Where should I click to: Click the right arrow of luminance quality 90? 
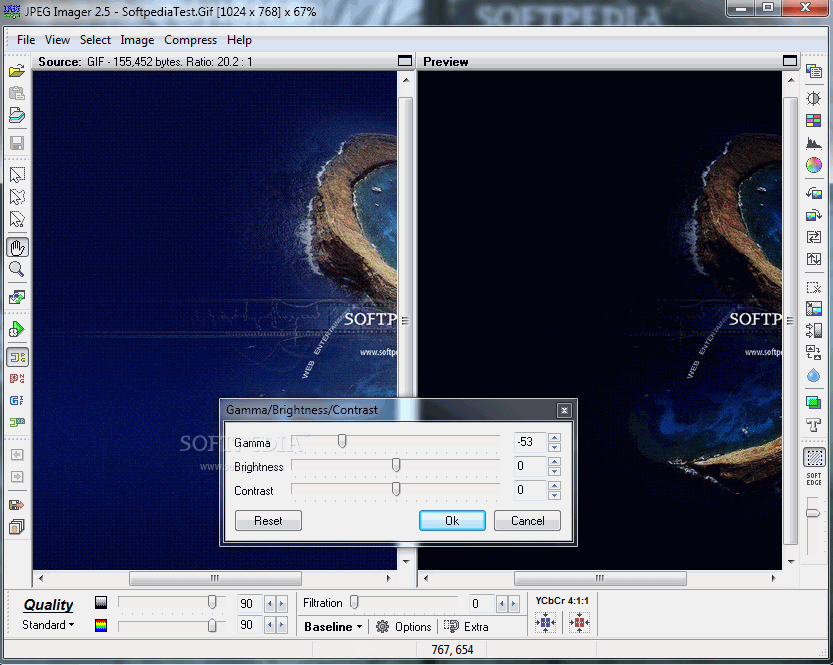click(282, 604)
